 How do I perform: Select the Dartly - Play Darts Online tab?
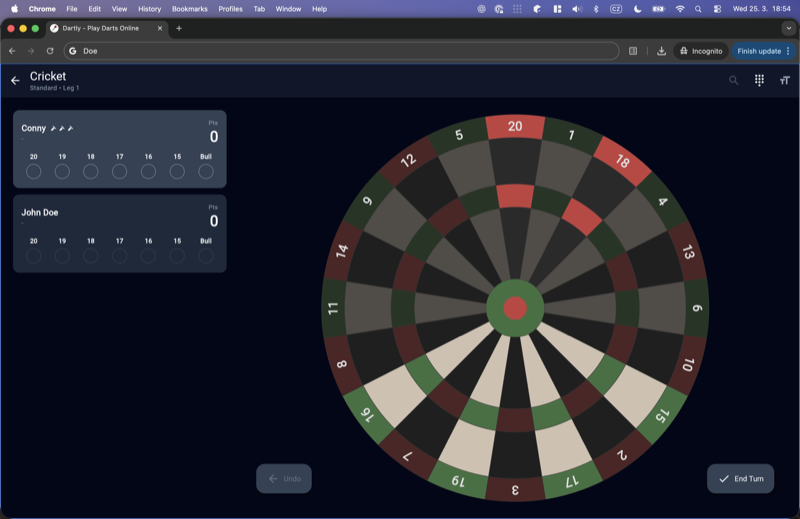pyautogui.click(x=106, y=29)
